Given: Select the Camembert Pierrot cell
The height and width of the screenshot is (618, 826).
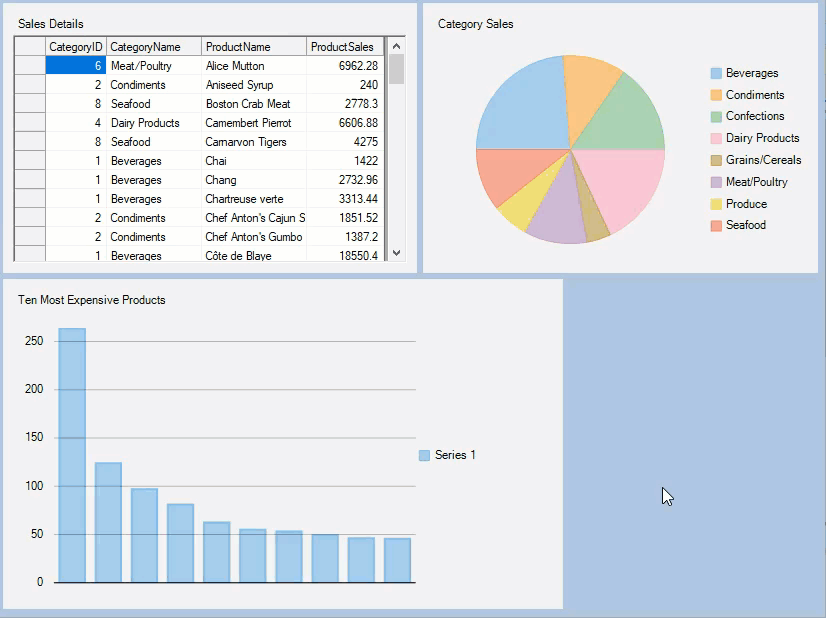Looking at the screenshot, I should click(x=253, y=123).
